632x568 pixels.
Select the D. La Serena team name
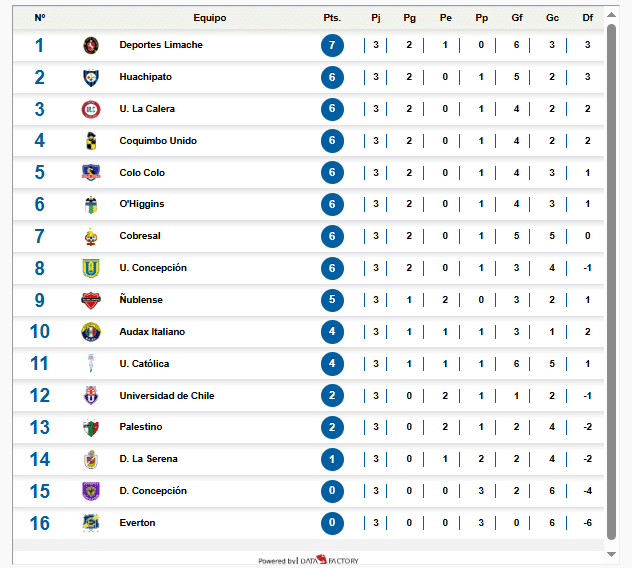148,459
